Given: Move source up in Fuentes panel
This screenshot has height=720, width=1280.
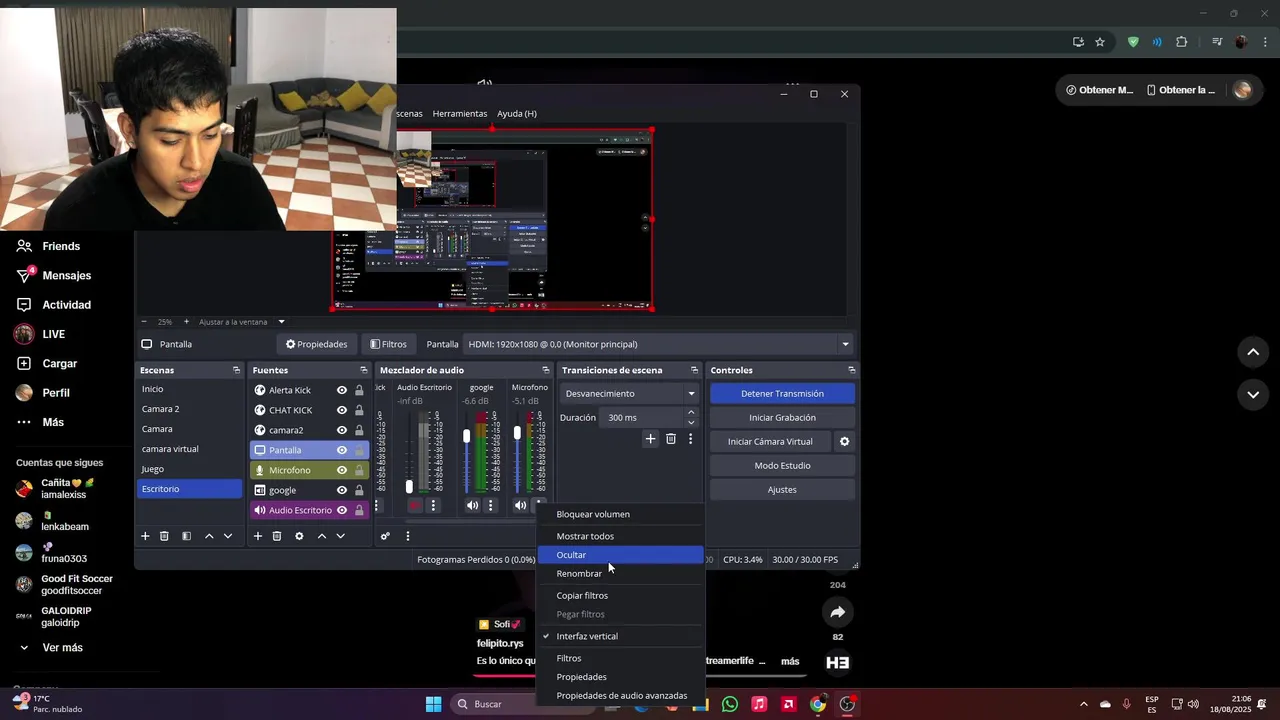Looking at the screenshot, I should pyautogui.click(x=322, y=536).
